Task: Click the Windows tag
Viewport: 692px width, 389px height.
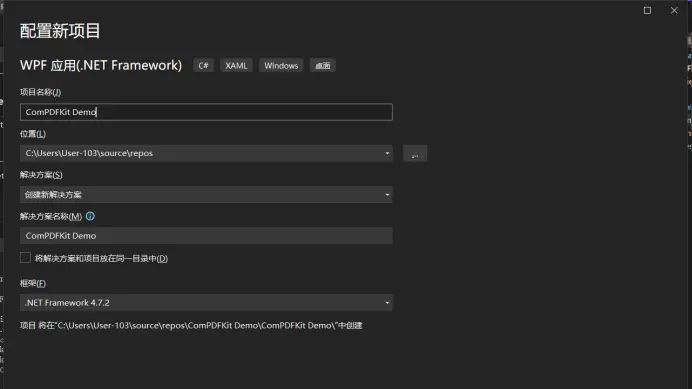Action: tap(281, 66)
